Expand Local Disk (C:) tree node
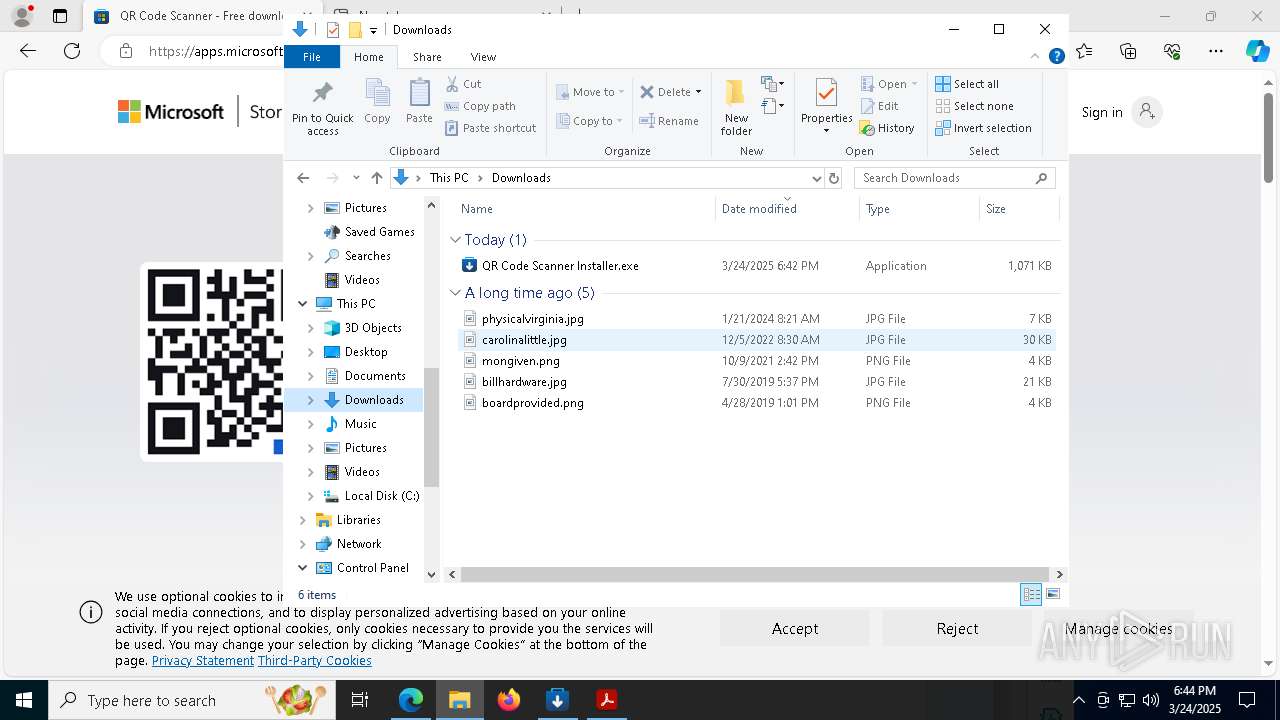 tap(311, 496)
